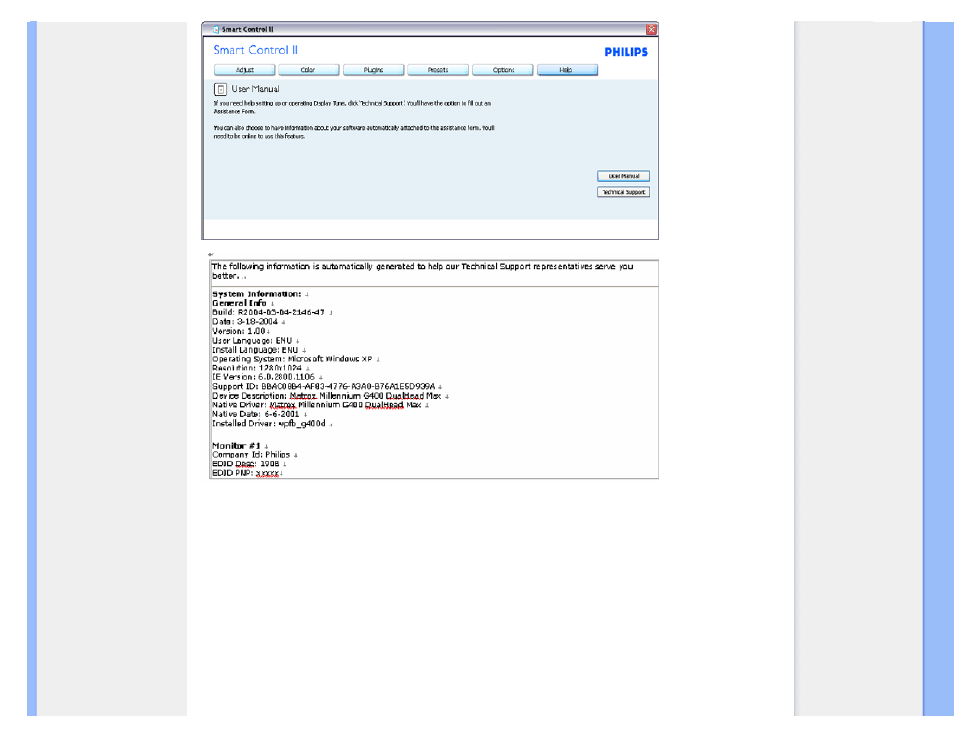Select the Native Driver line
The height and width of the screenshot is (738, 954).
[316, 405]
